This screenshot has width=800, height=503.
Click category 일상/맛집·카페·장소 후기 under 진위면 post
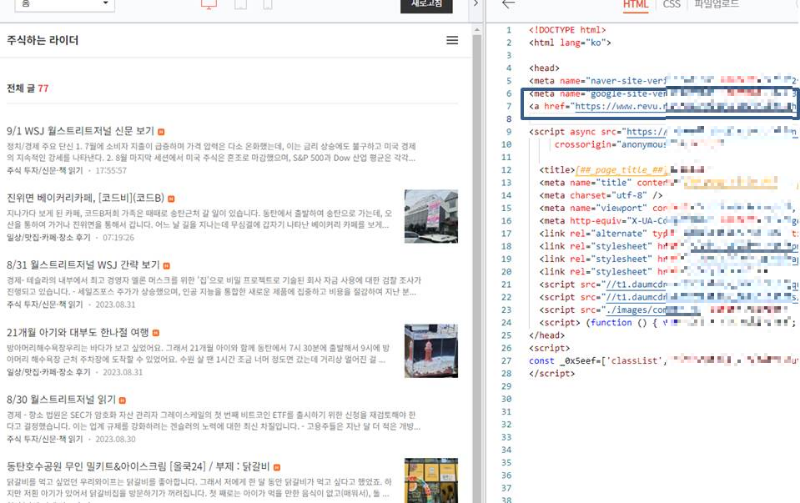pyautogui.click(x=48, y=237)
